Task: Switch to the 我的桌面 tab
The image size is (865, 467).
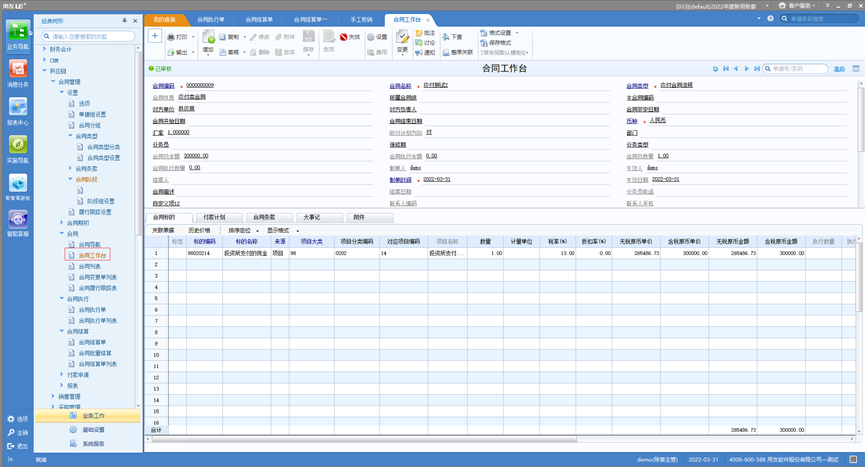Action: 164,19
